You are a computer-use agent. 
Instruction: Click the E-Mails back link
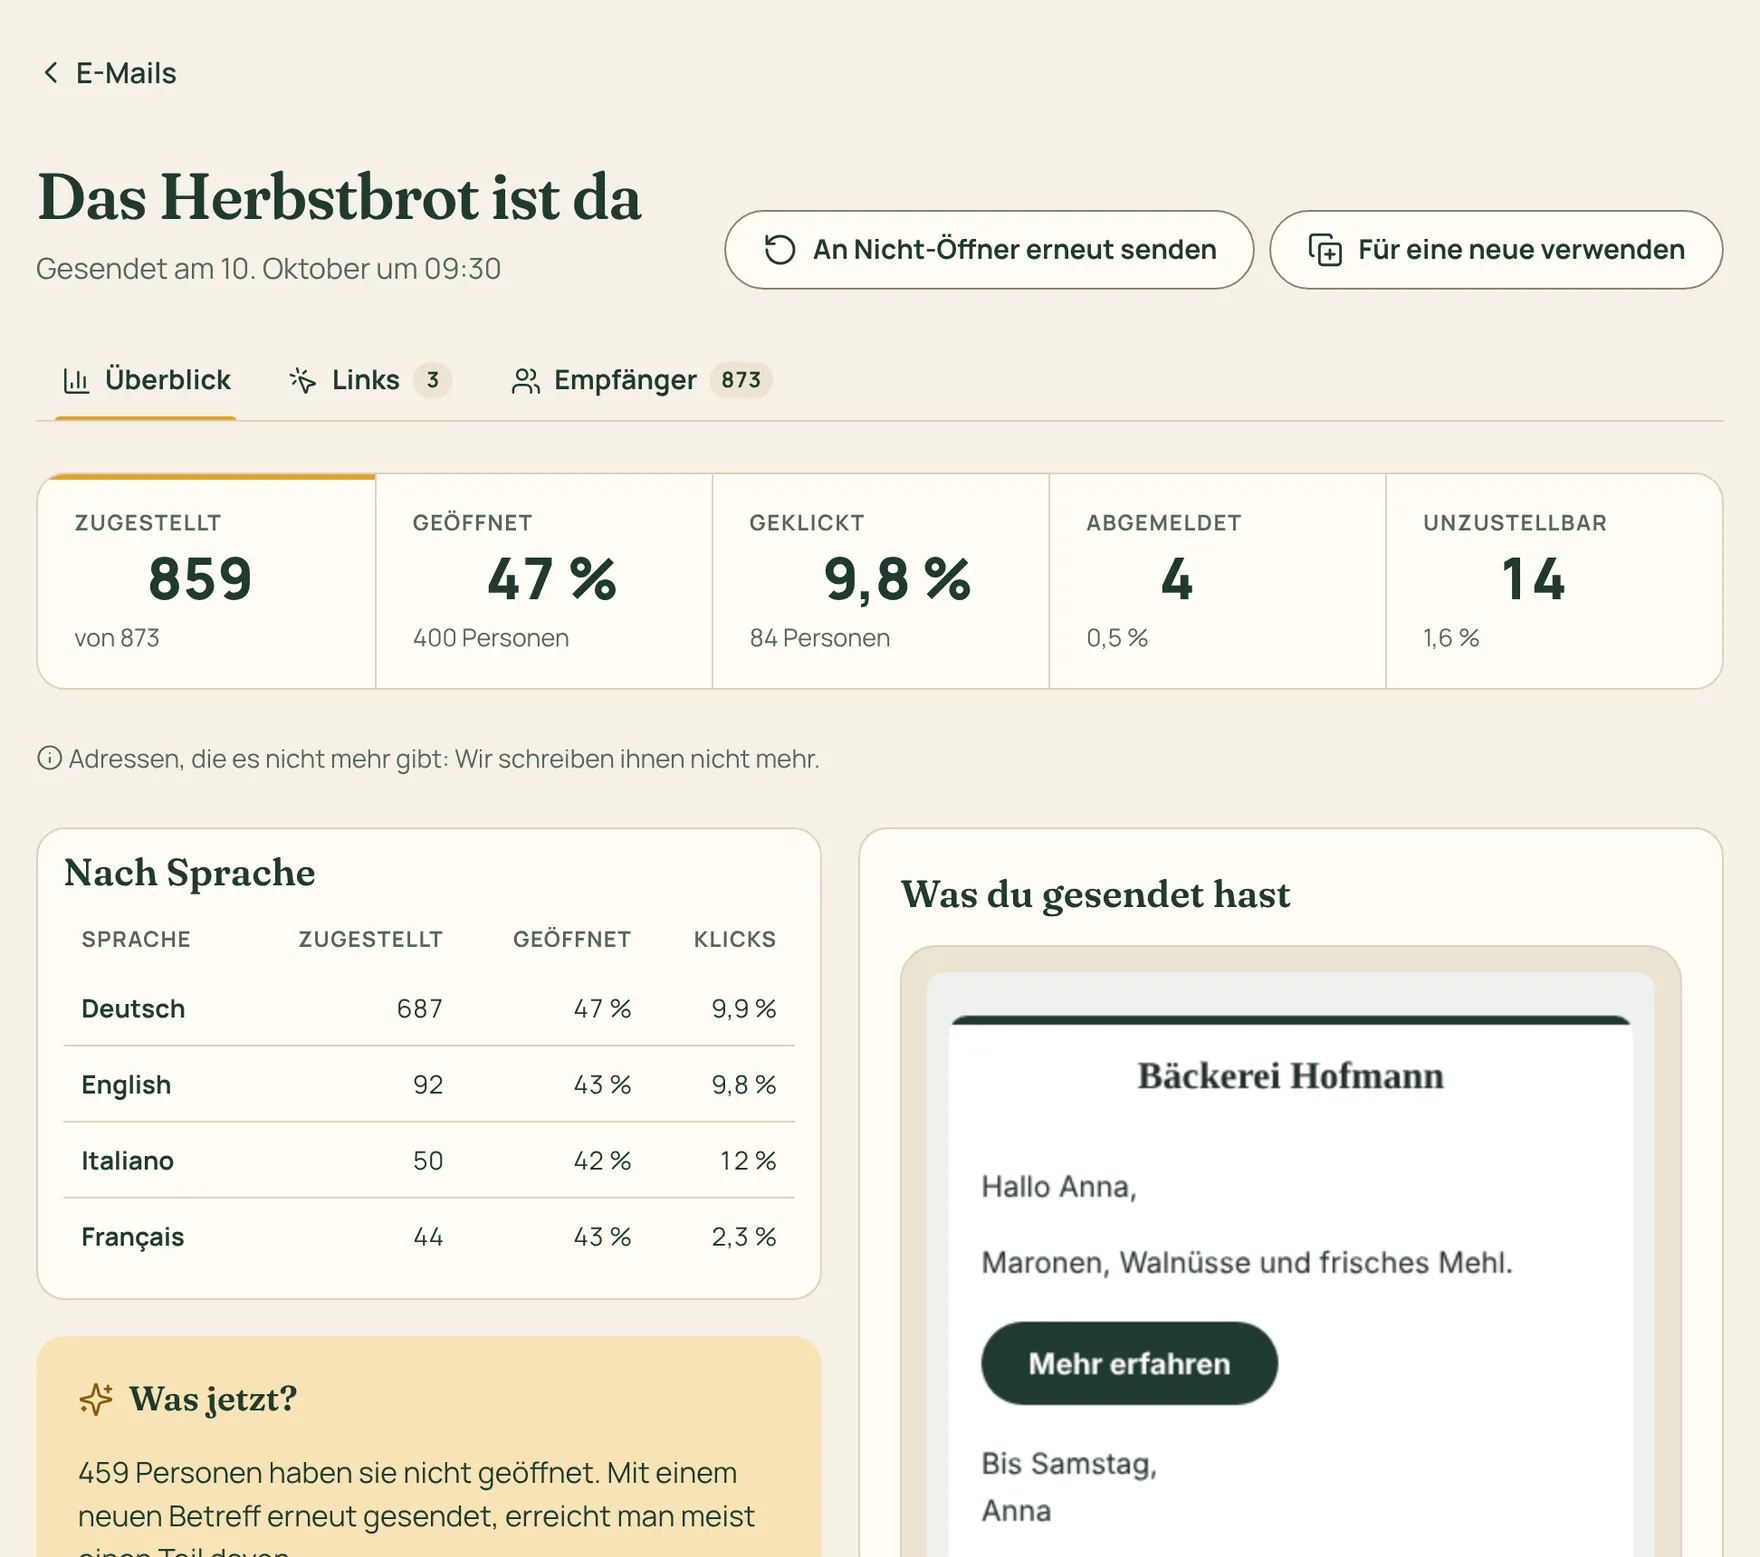[109, 73]
